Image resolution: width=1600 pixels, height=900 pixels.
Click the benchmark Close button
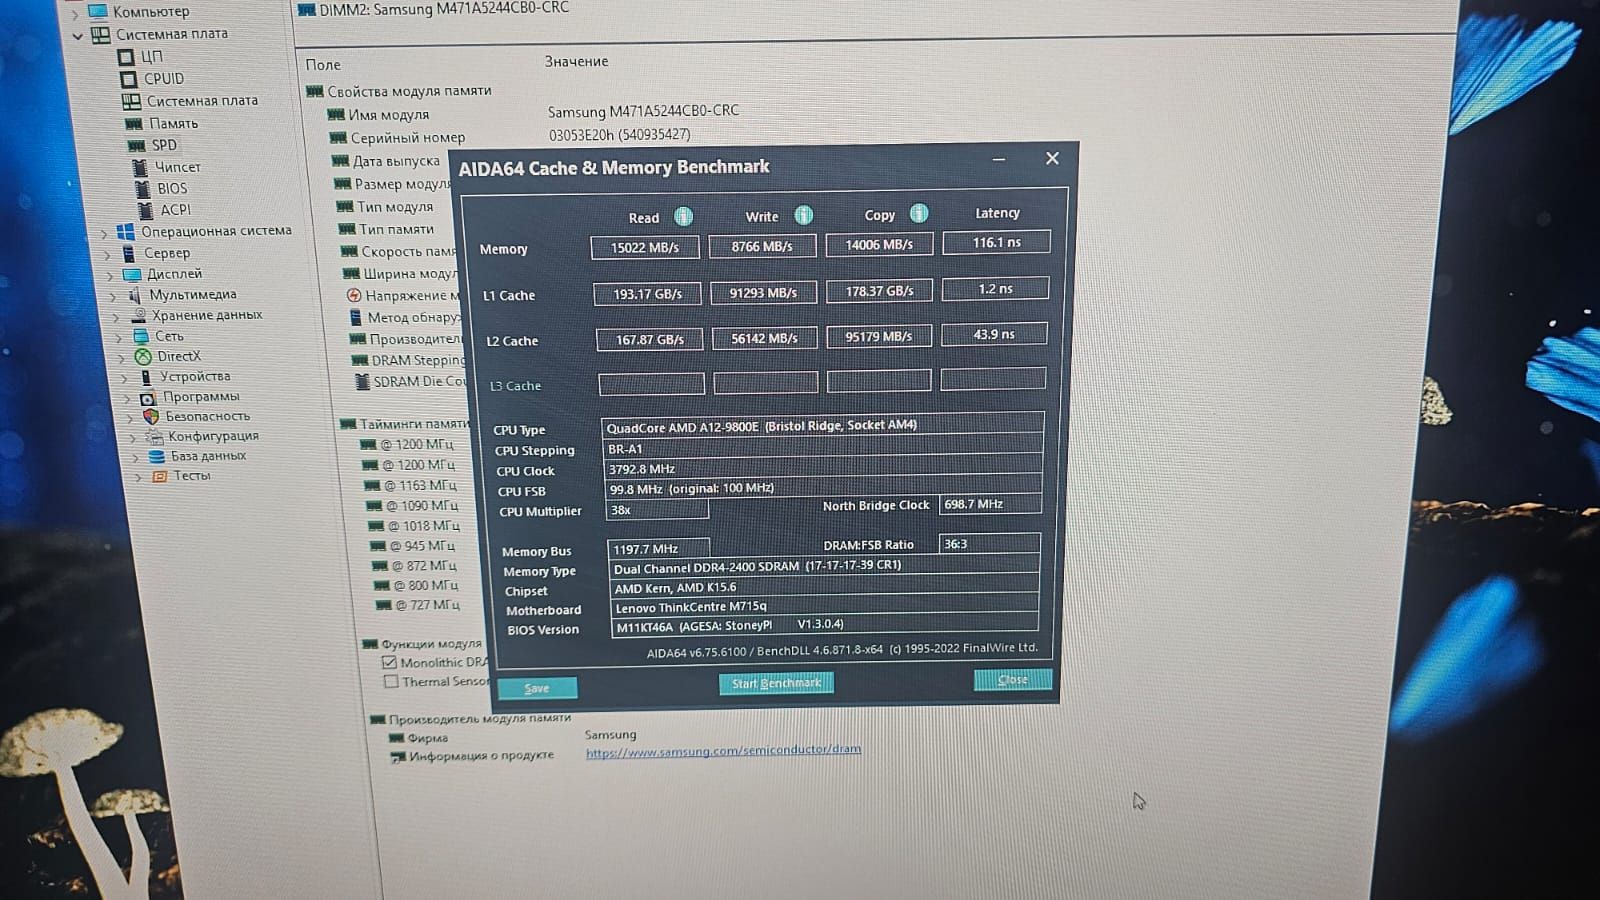[1012, 680]
